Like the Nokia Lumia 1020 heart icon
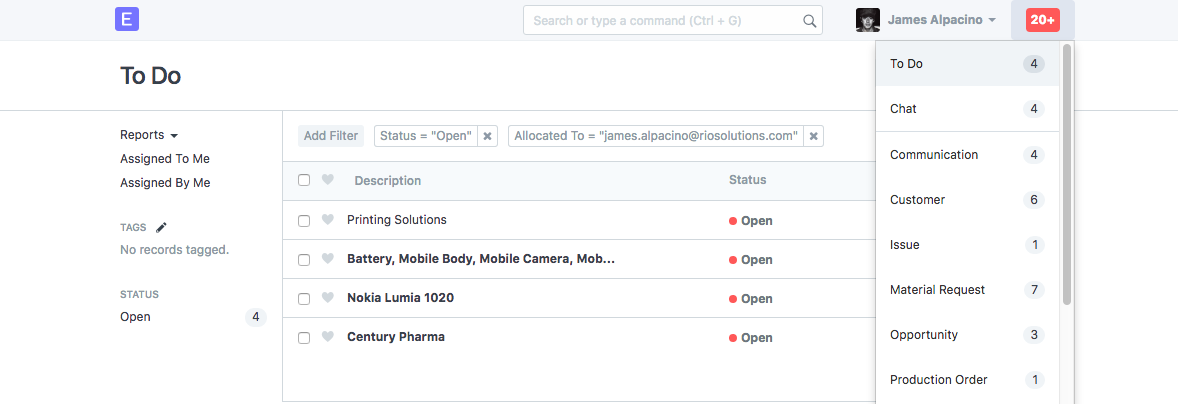This screenshot has width=1178, height=404. click(x=327, y=298)
